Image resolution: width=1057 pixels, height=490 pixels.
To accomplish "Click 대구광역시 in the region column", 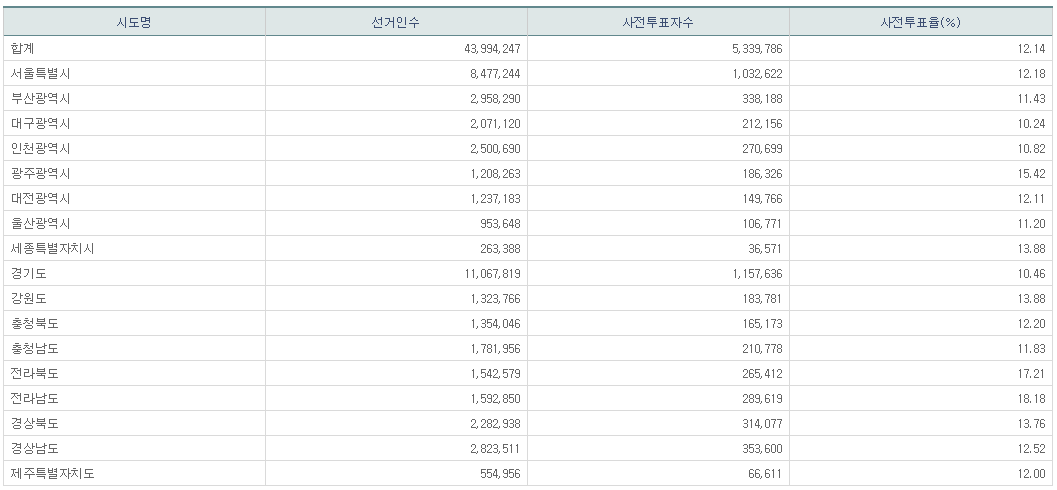I will 40,123.
